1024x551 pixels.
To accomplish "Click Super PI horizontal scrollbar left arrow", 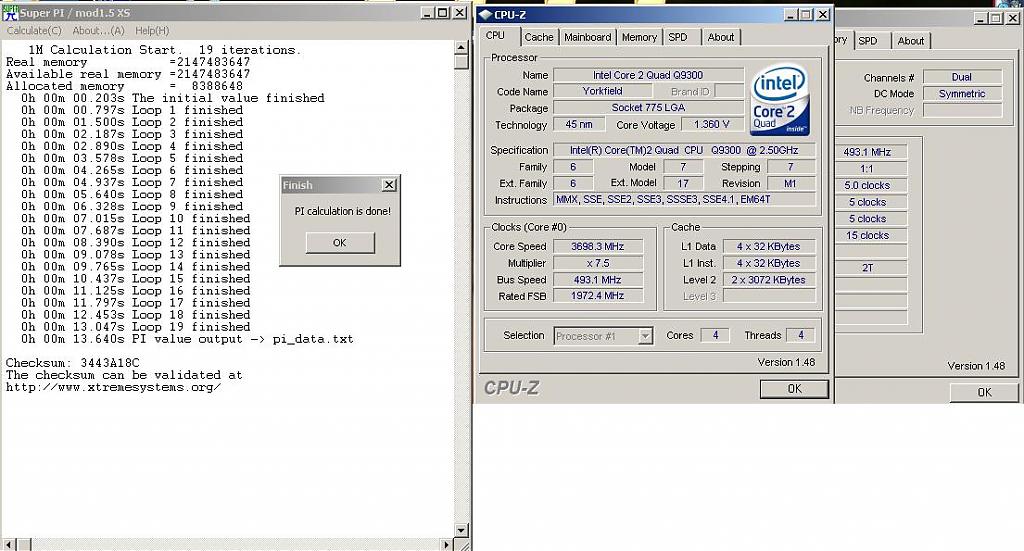I will pyautogui.click(x=8, y=544).
